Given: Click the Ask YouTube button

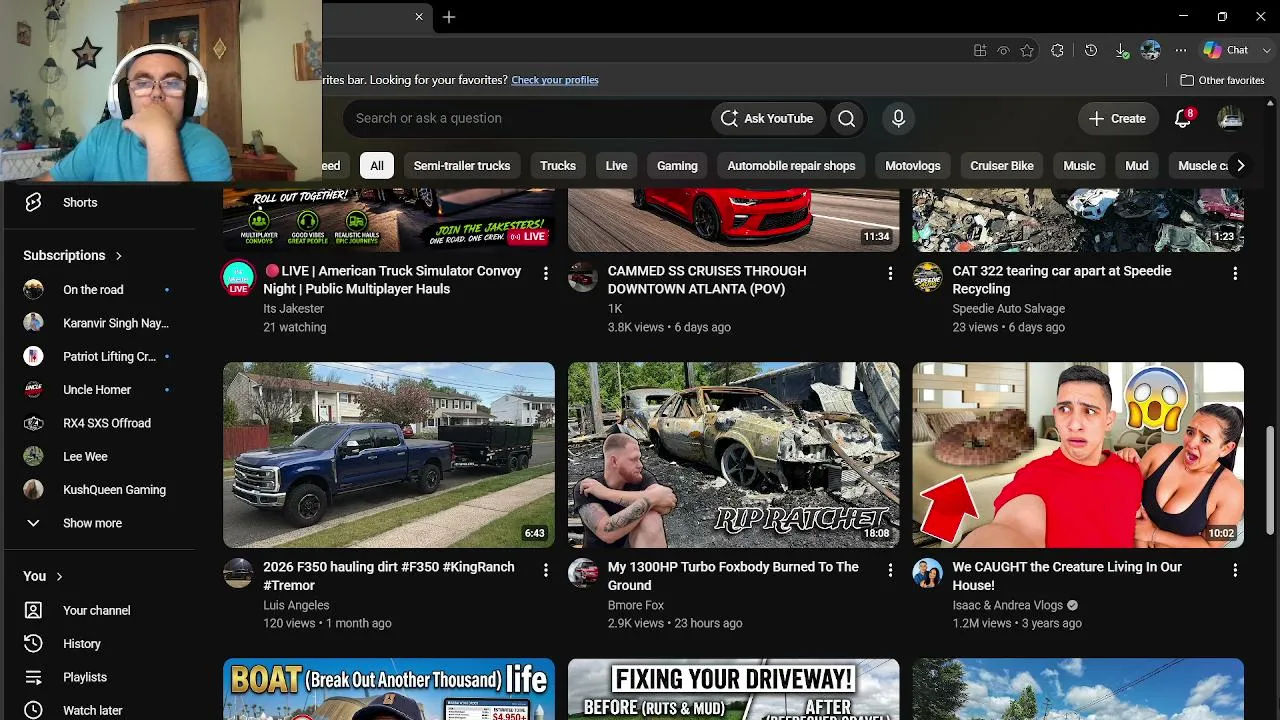Looking at the screenshot, I should click(x=768, y=118).
